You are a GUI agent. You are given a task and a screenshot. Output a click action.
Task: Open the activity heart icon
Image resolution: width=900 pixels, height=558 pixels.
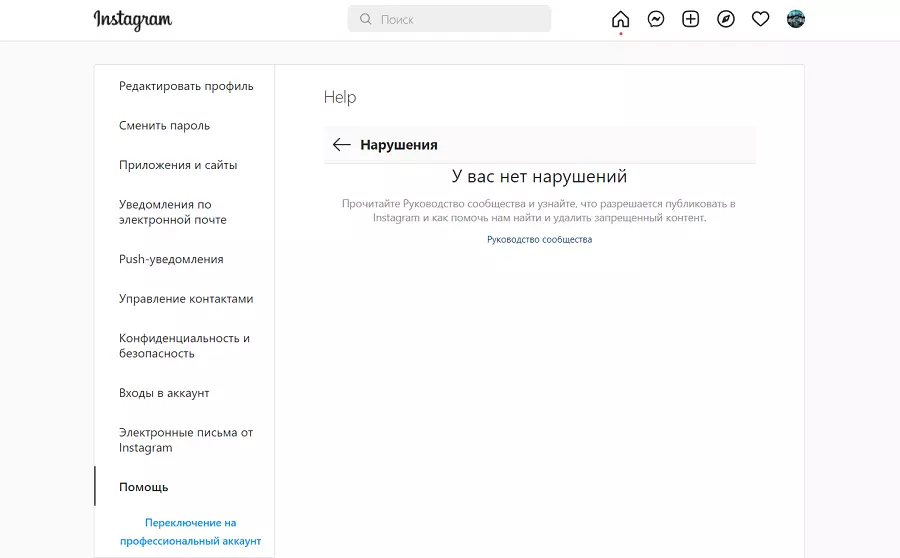(761, 19)
